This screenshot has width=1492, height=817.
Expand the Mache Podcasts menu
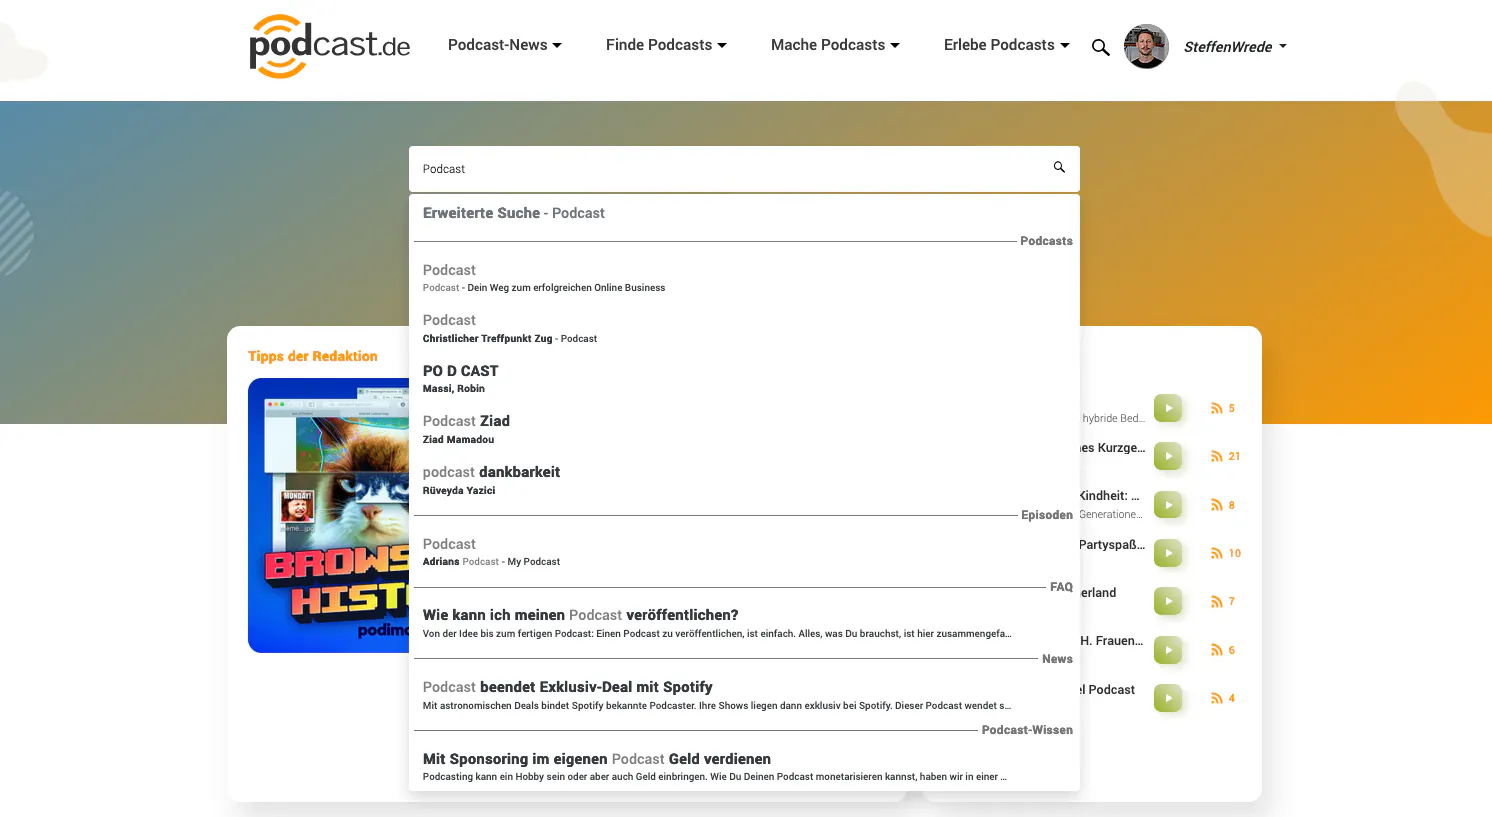pyautogui.click(x=835, y=45)
